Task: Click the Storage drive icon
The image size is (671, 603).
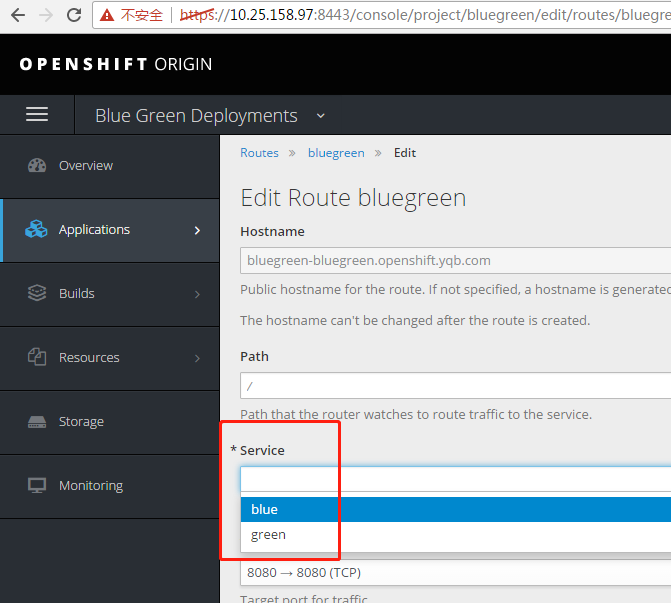Action: coord(37,422)
